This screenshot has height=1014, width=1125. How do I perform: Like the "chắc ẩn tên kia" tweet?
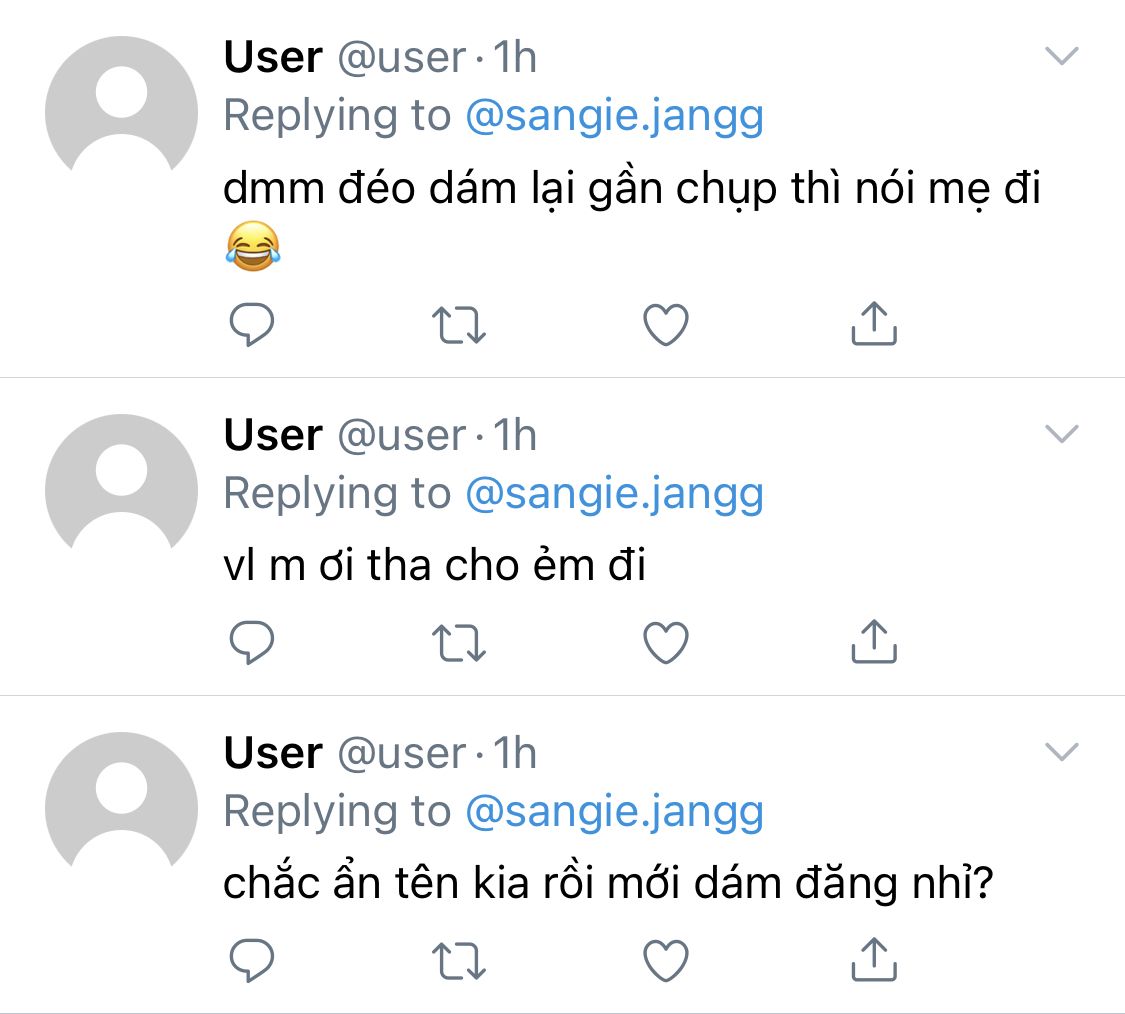(x=666, y=961)
